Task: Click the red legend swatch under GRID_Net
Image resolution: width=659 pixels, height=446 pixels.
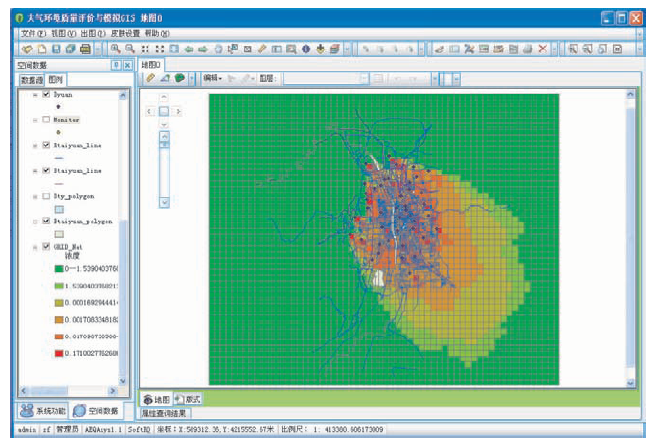Action: [58, 353]
